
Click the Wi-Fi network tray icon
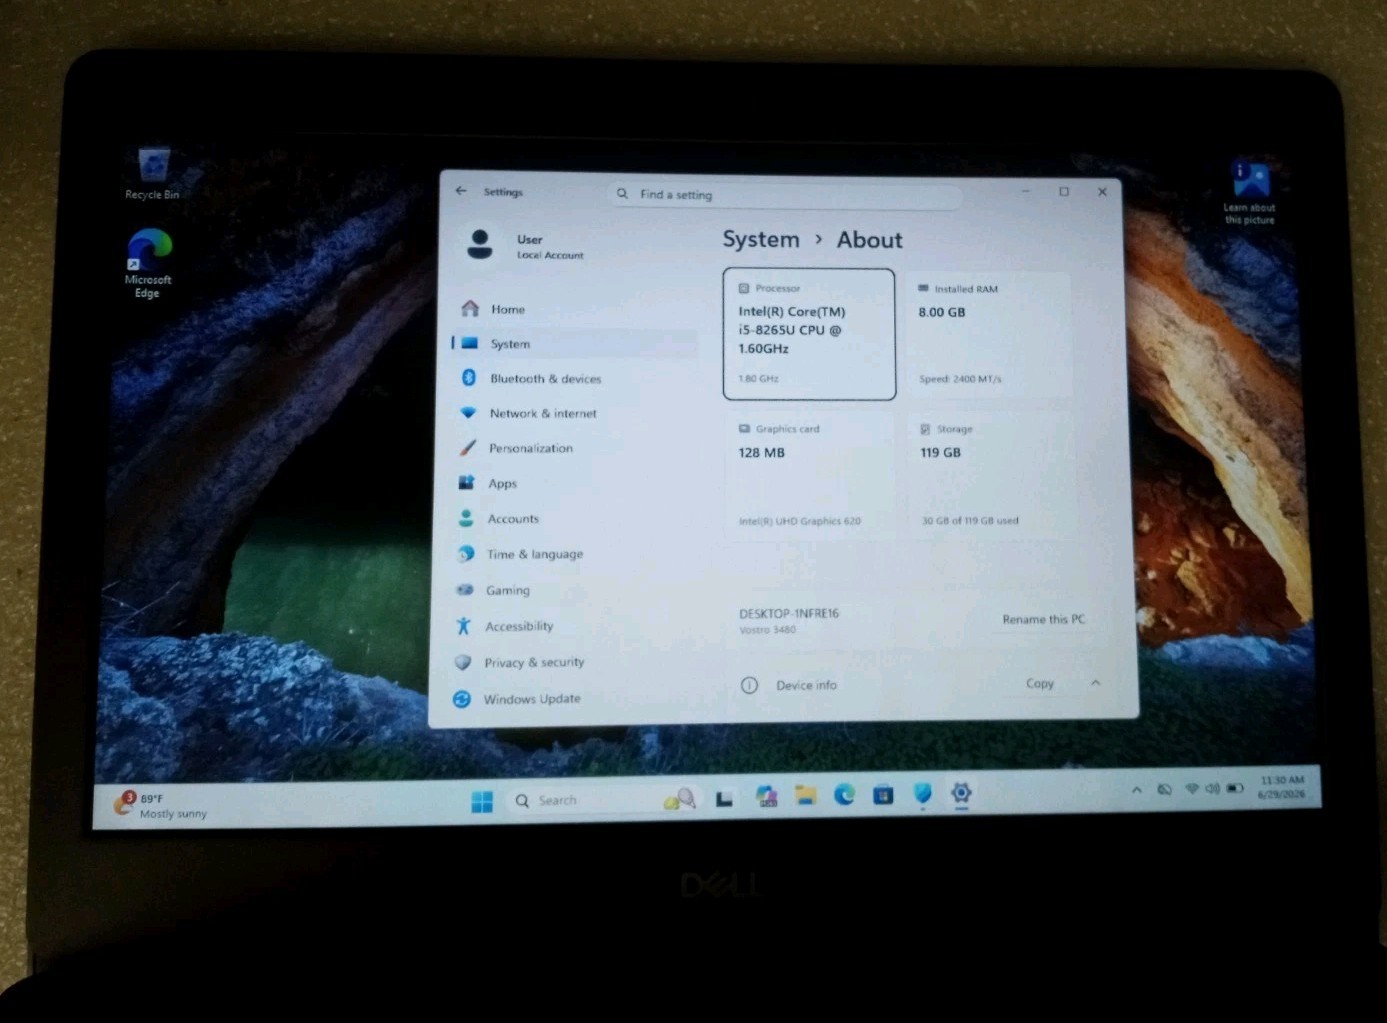[1191, 788]
